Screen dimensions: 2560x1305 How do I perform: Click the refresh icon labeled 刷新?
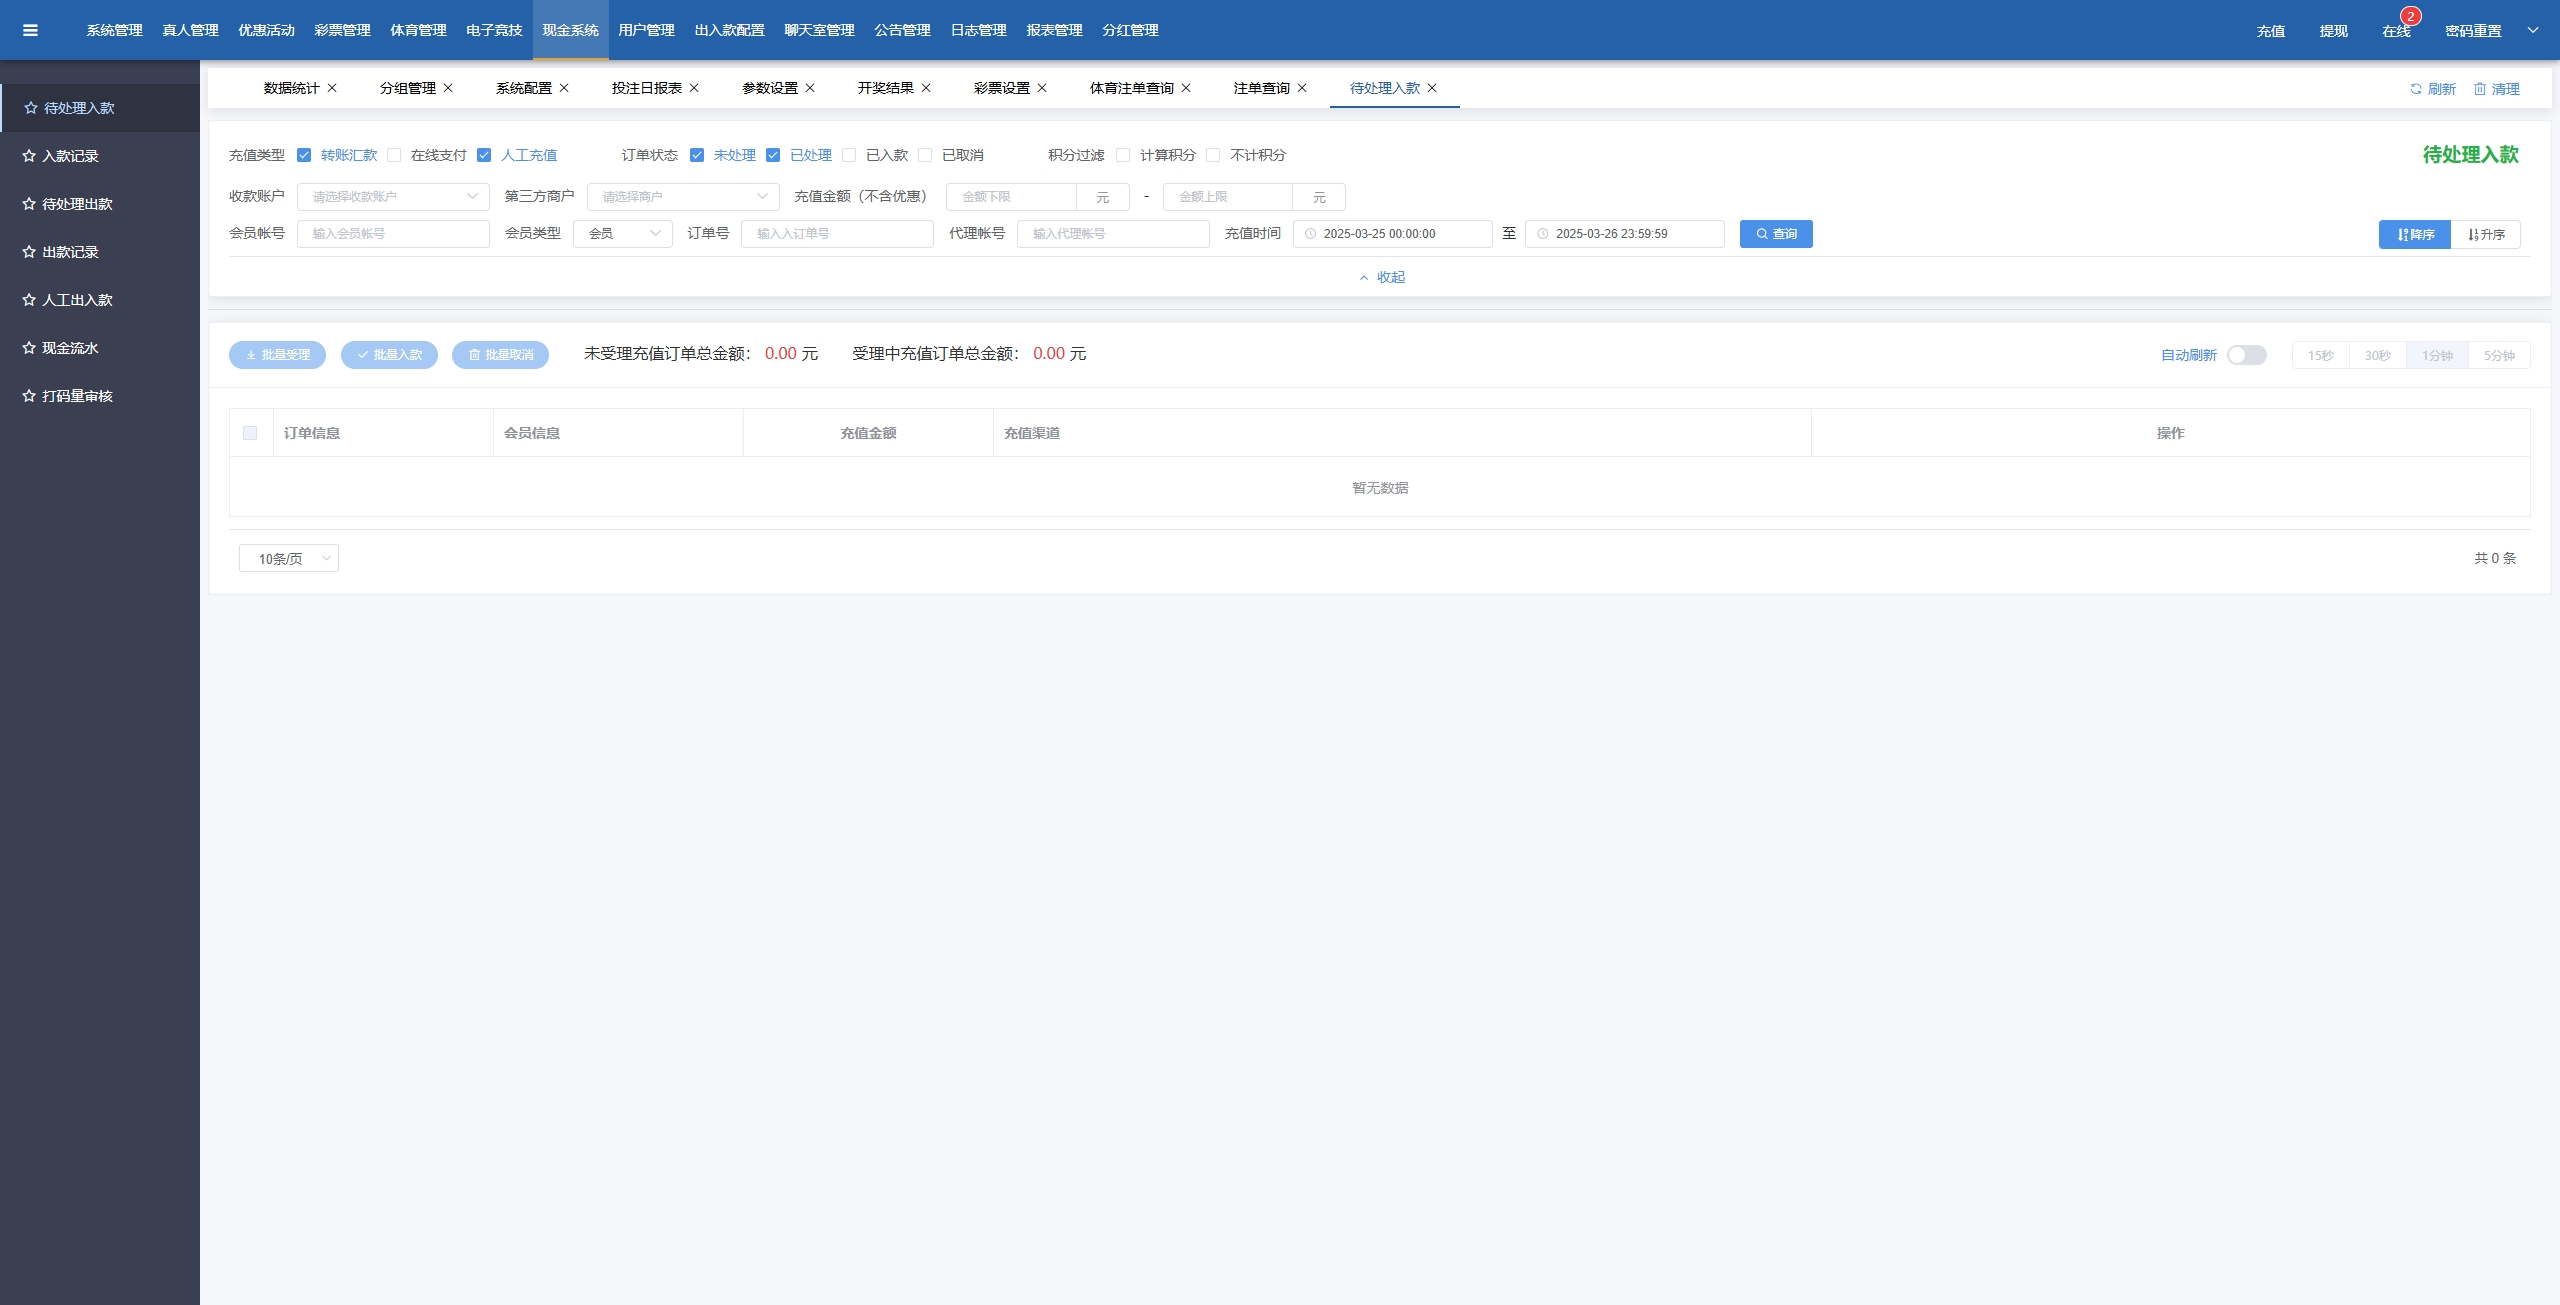(2416, 89)
